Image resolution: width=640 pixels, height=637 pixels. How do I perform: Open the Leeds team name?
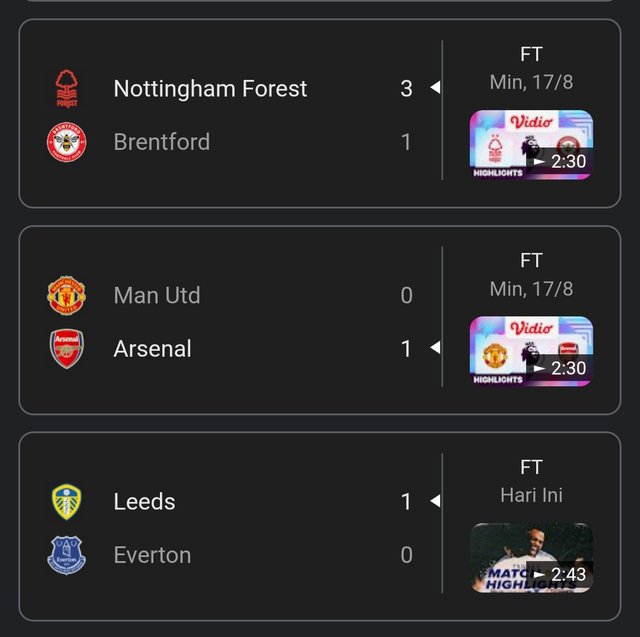(x=144, y=502)
